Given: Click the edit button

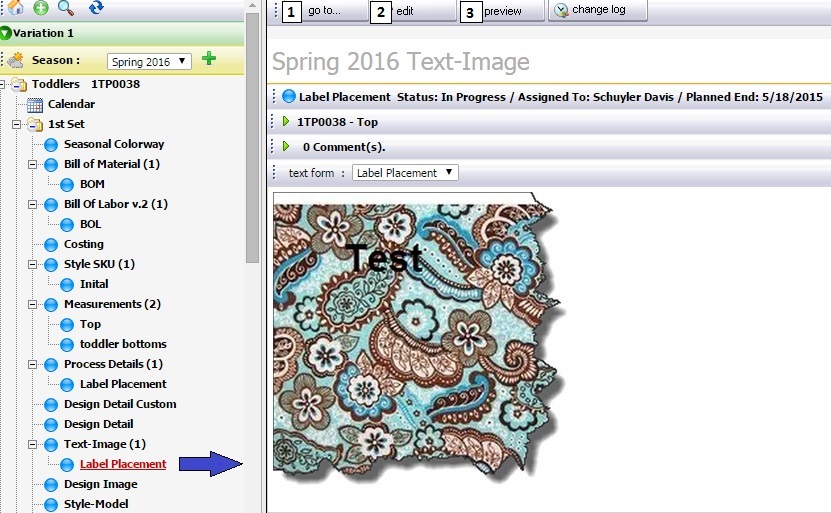Looking at the screenshot, I should point(412,11).
